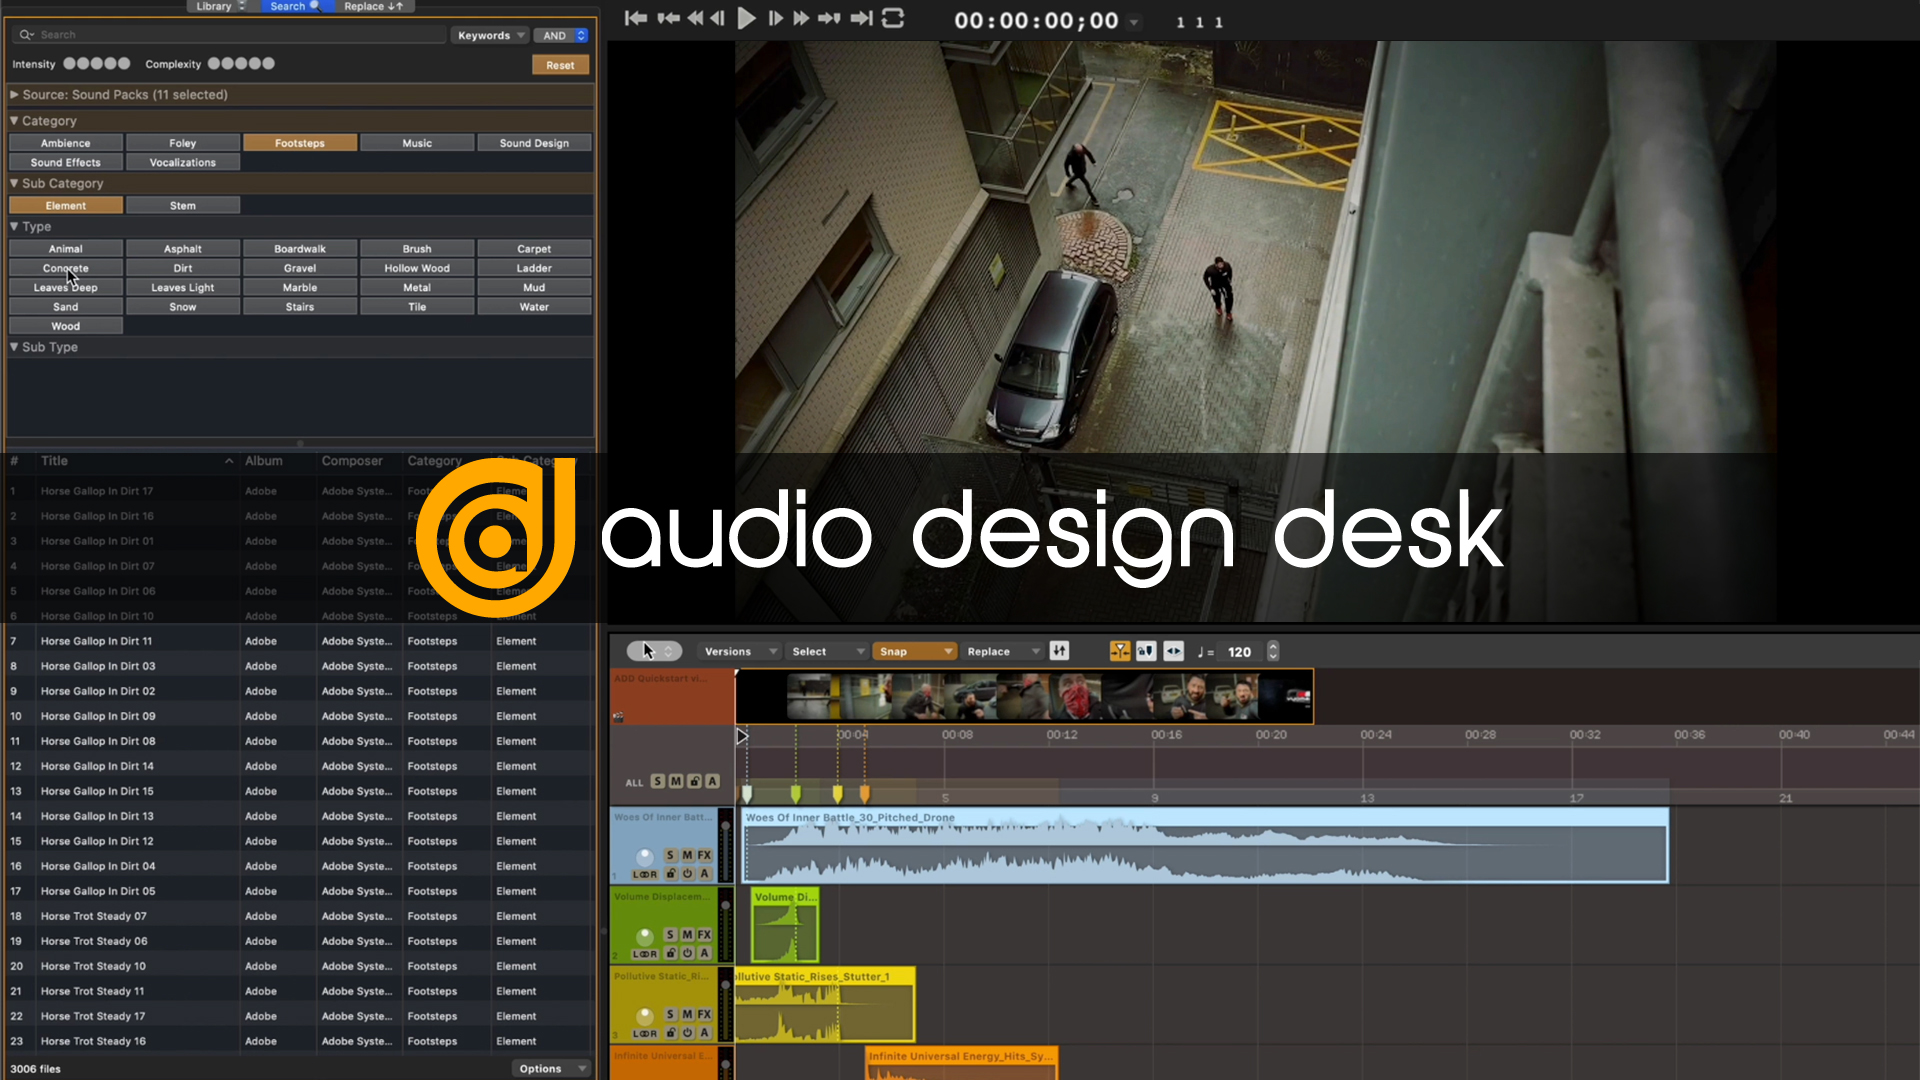1920x1080 pixels.
Task: Step back one frame
Action: [x=718, y=18]
